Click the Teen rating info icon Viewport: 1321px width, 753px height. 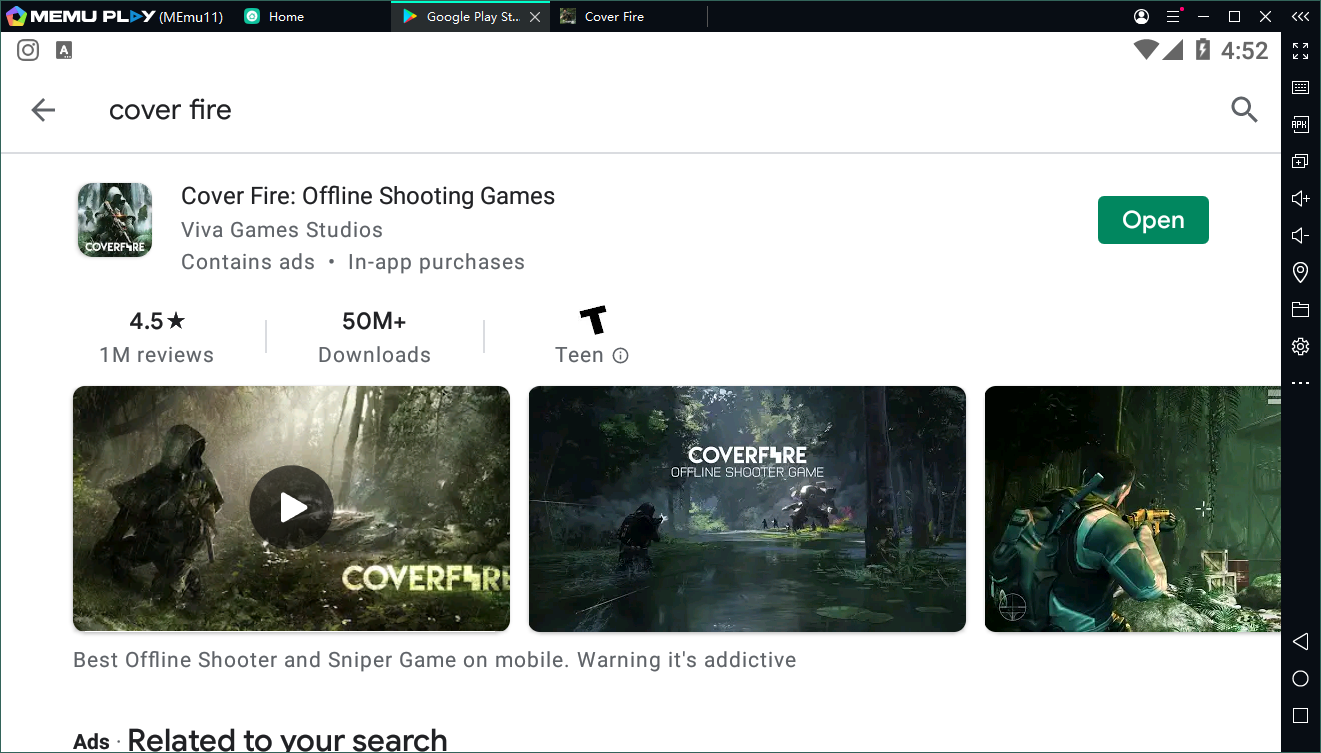[620, 356]
